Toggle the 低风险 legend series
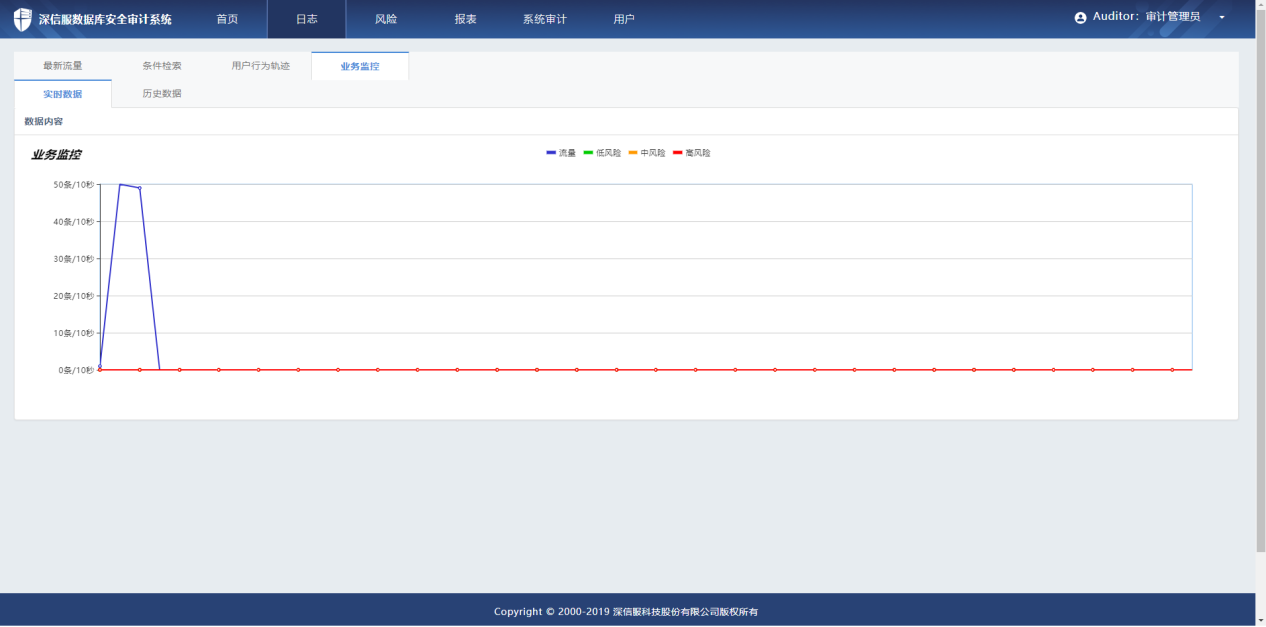Image resolution: width=1266 pixels, height=627 pixels. tap(602, 153)
